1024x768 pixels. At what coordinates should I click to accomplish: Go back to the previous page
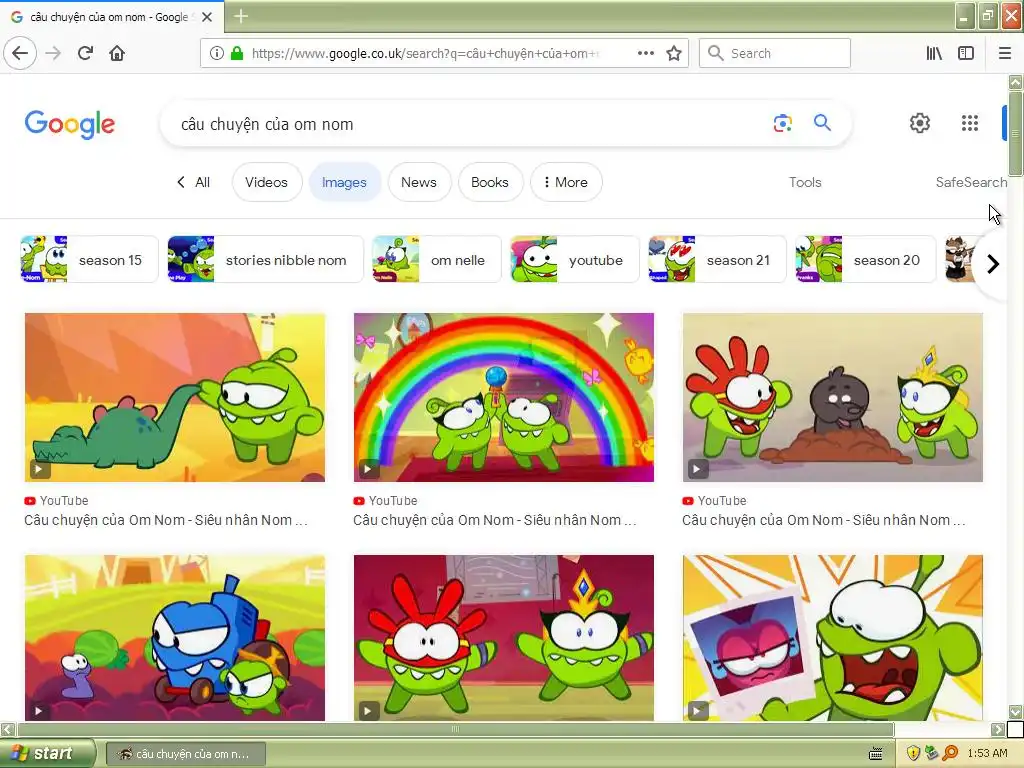pyautogui.click(x=20, y=53)
